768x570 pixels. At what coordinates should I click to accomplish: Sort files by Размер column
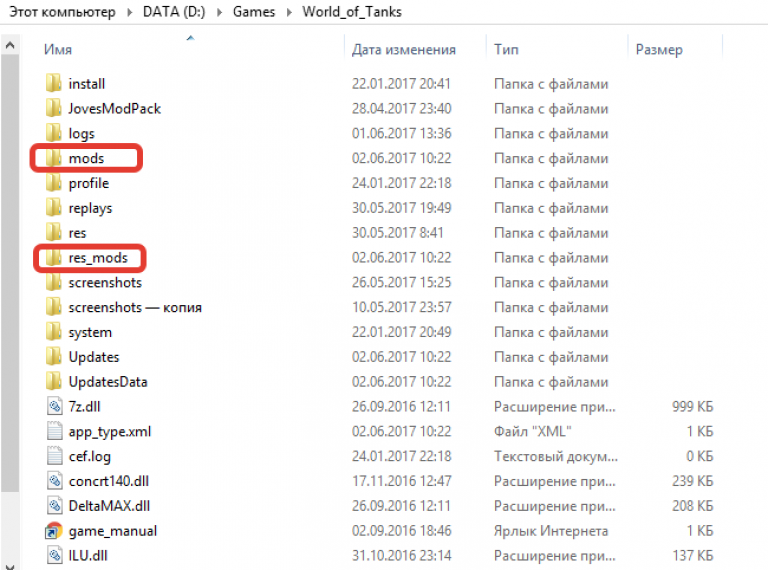click(658, 49)
